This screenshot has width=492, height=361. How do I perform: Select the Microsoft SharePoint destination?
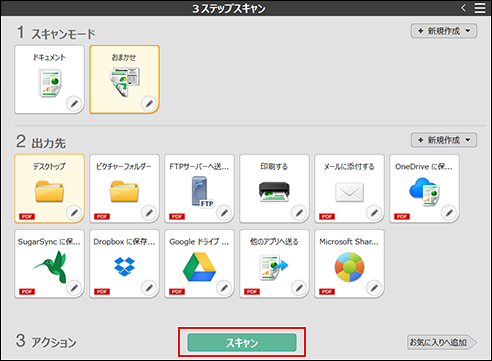coord(349,263)
